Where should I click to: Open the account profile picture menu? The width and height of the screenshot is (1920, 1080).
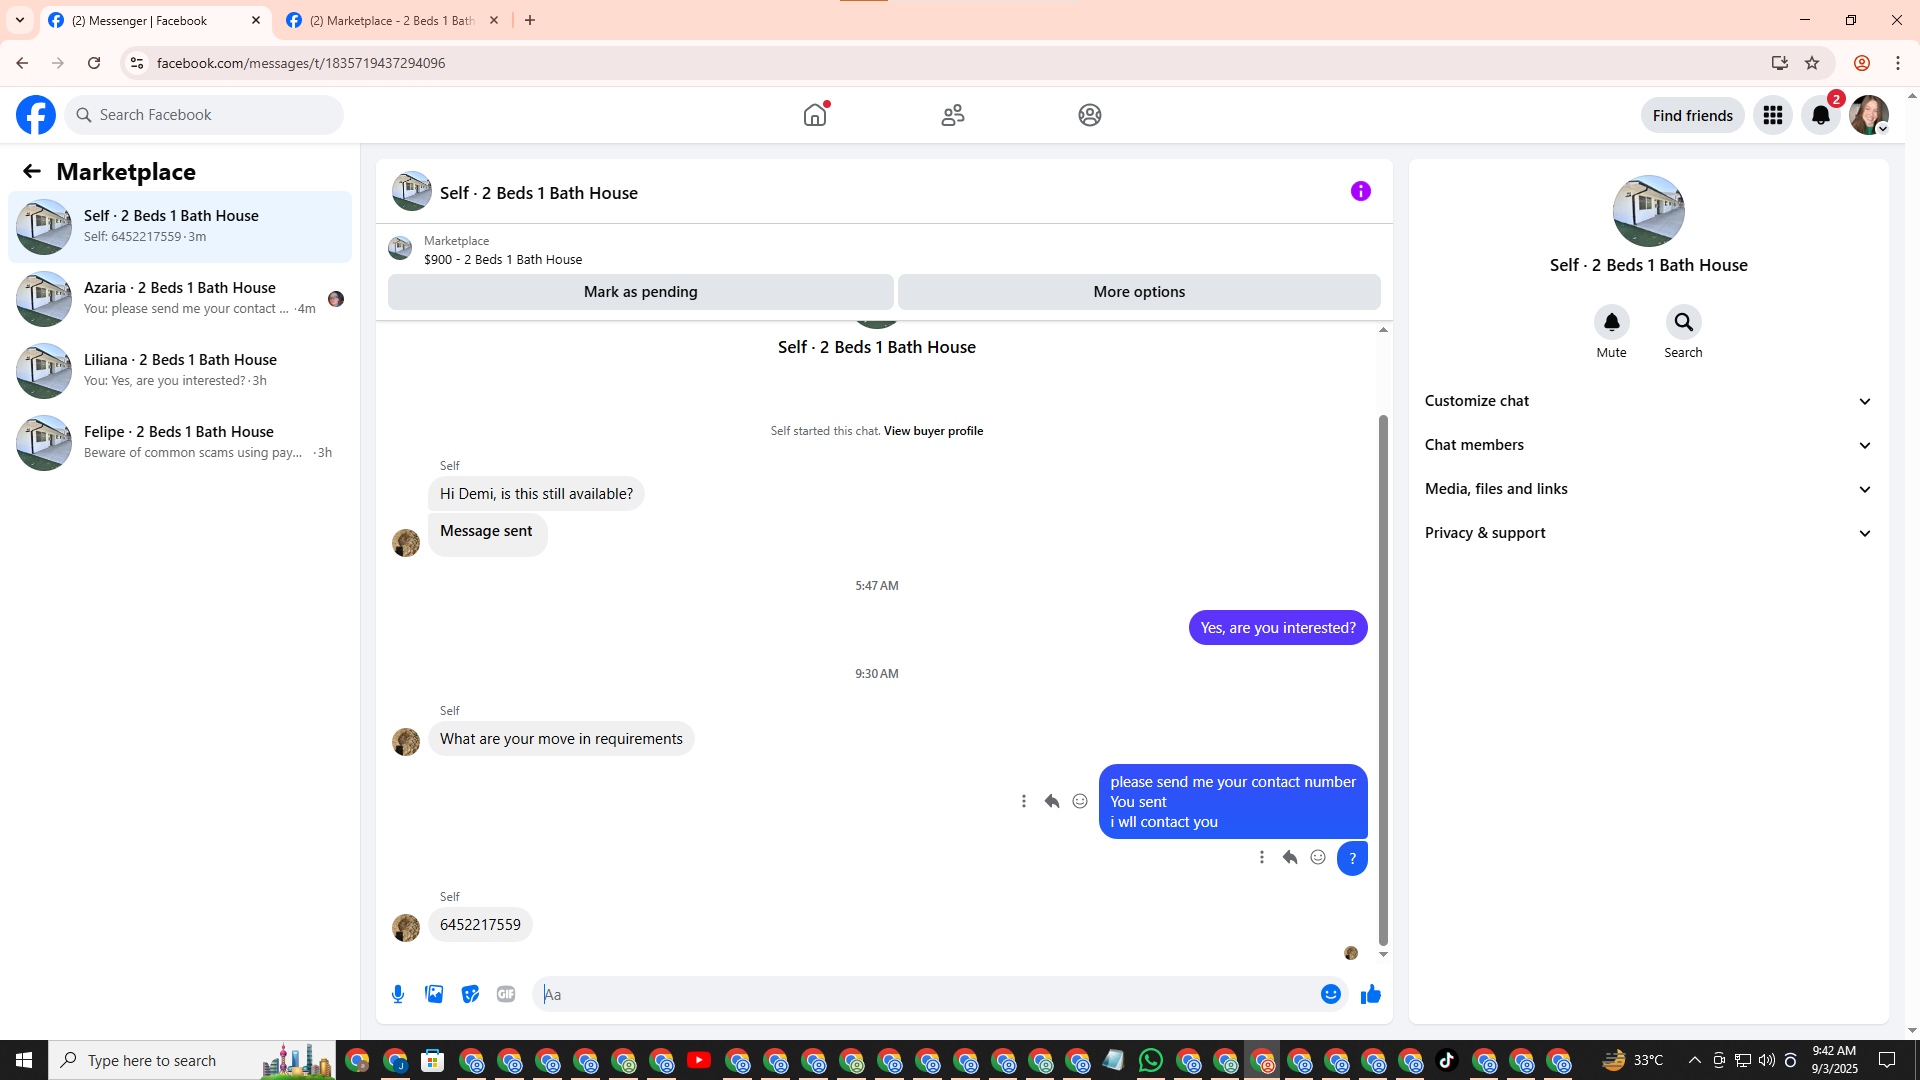click(1869, 115)
